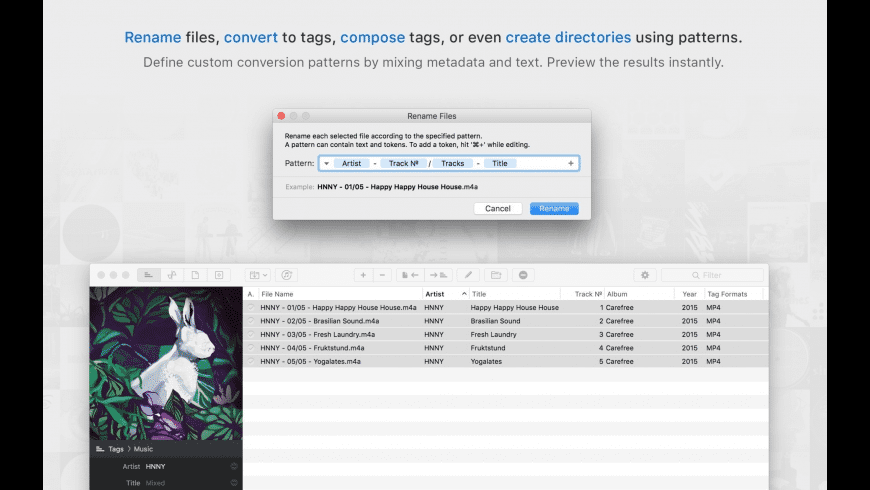Add a token with the plus button
Viewport: 870px width, 490px height.
[x=570, y=163]
